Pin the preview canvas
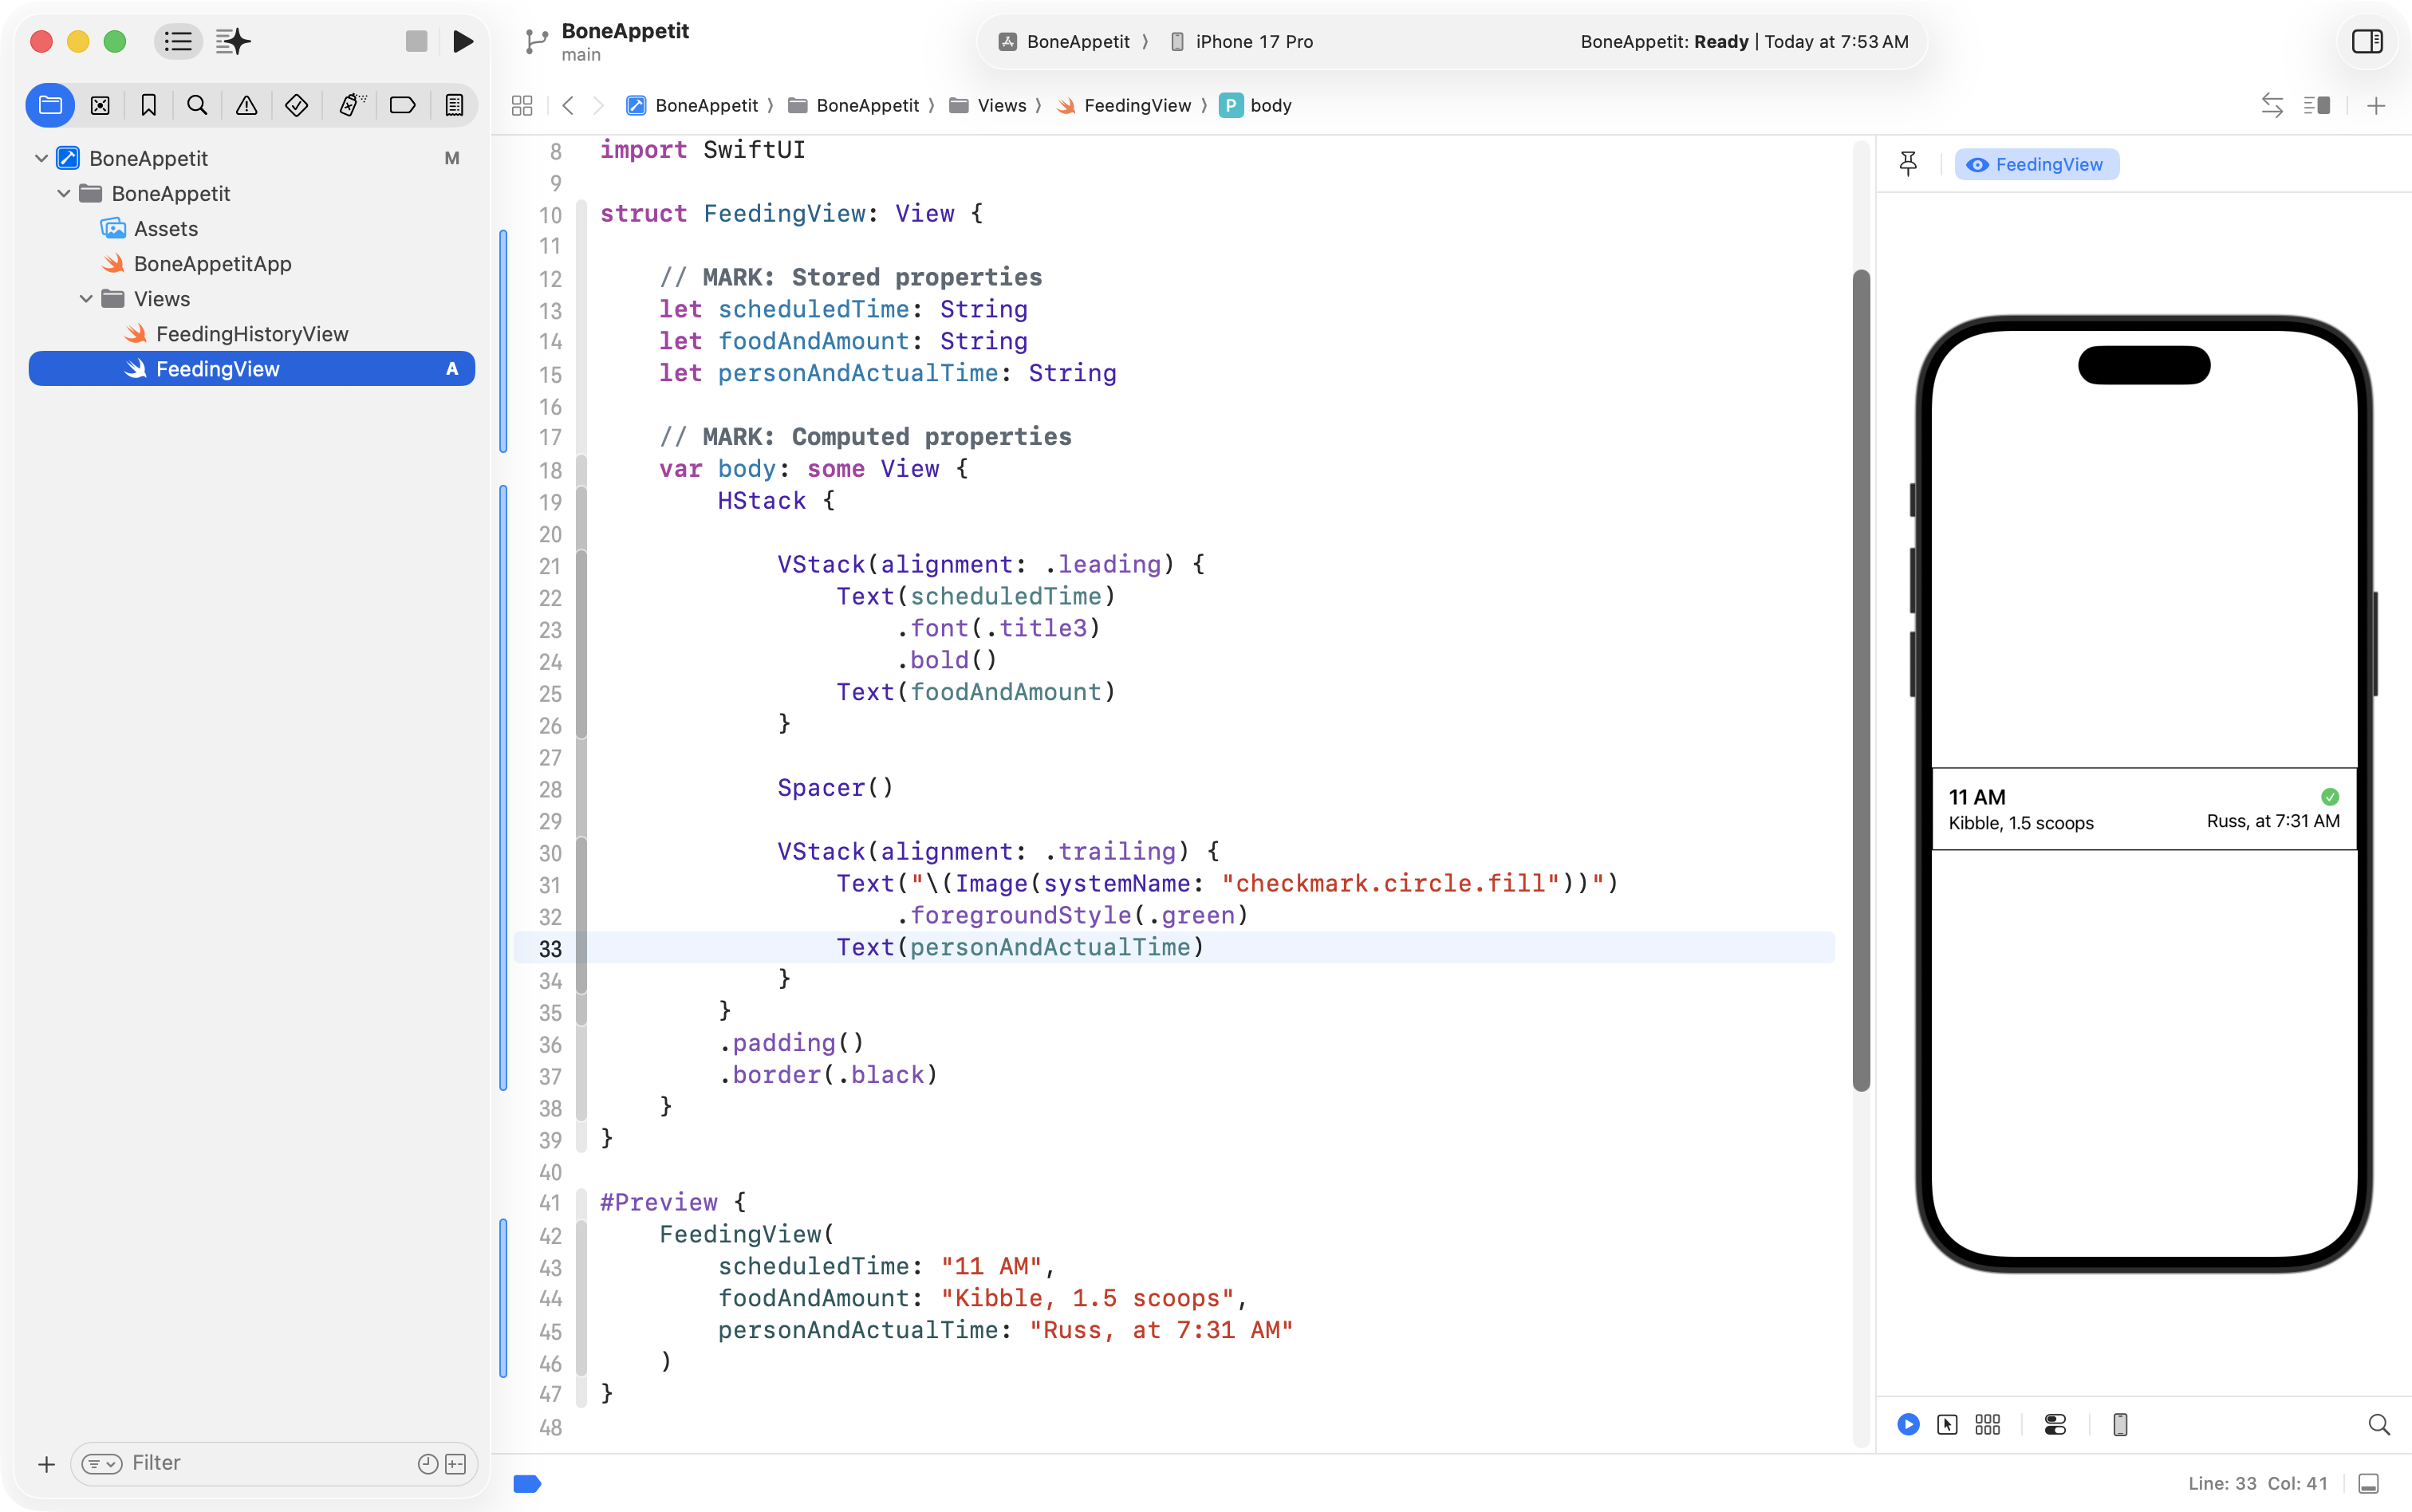Viewport: 2412px width, 1512px height. 1908,164
